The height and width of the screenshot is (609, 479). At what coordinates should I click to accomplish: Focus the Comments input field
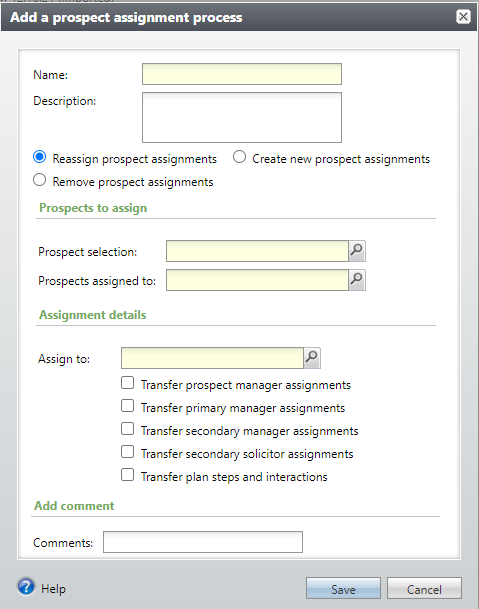click(203, 542)
